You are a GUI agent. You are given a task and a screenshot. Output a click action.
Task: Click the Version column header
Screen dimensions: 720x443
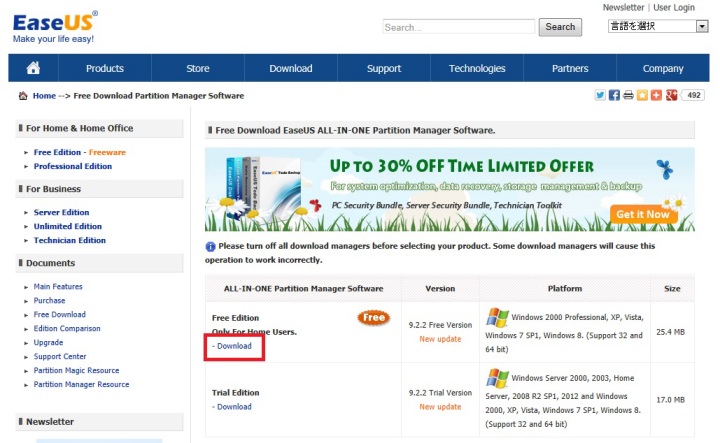(x=440, y=288)
